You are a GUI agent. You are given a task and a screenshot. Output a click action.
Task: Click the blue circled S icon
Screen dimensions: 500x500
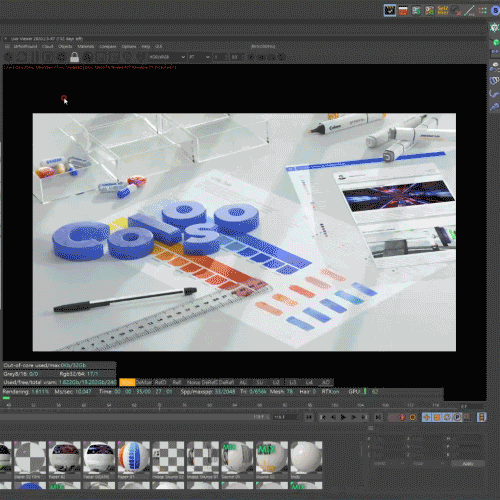point(495,10)
